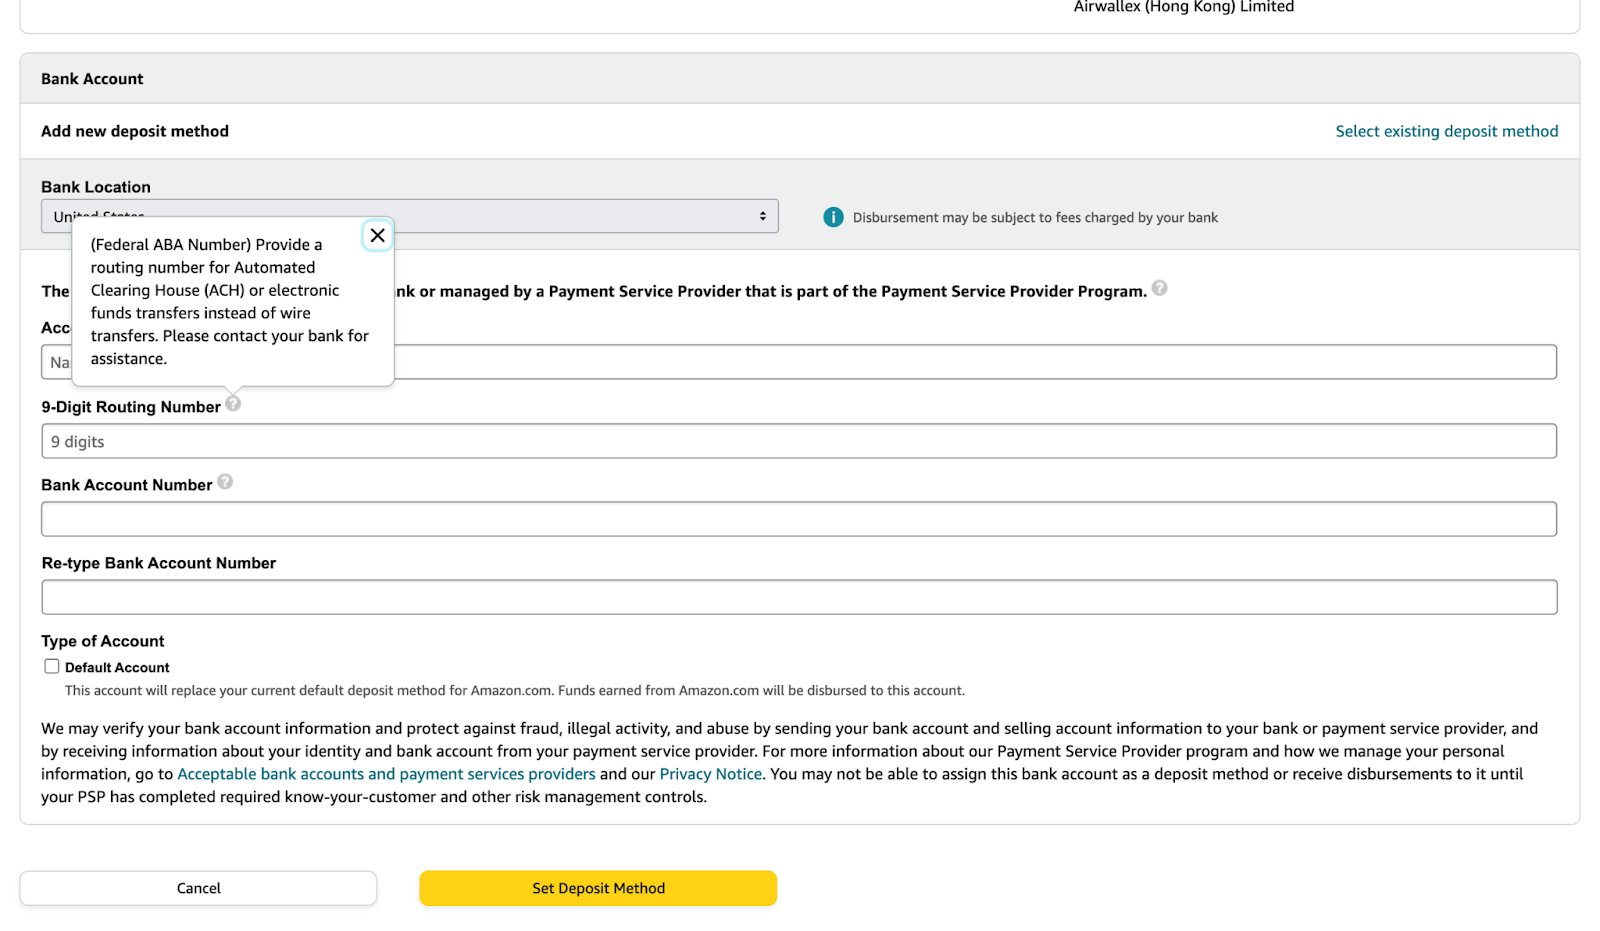Click help icon after Payment Service Provider Program

(1159, 289)
